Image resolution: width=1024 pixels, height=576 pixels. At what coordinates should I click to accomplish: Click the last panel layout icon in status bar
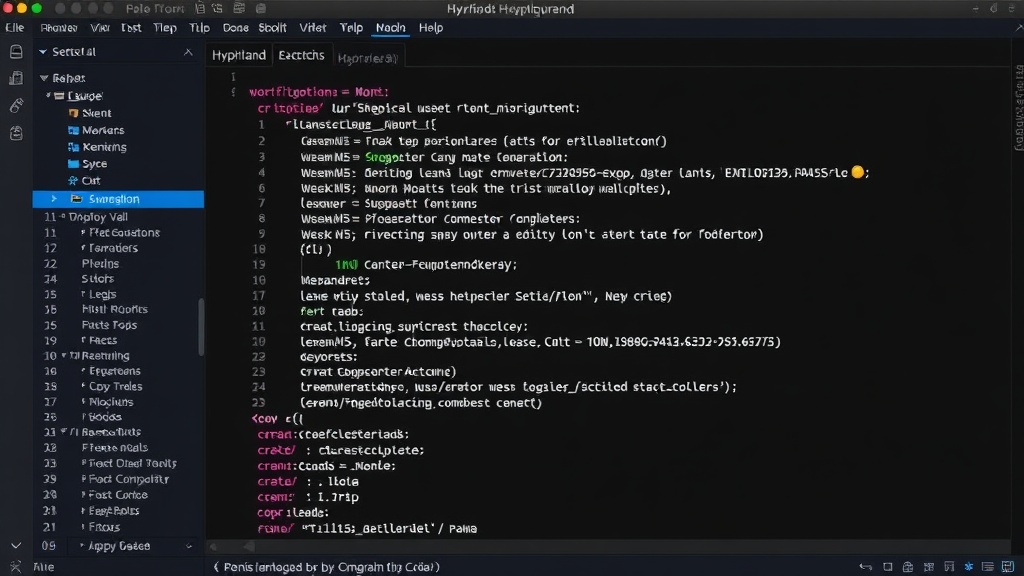coord(1008,567)
